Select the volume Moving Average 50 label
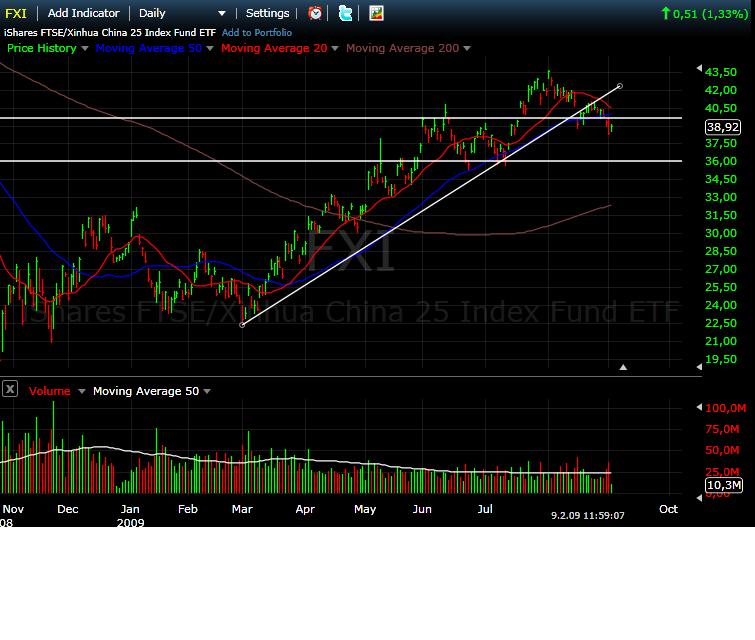The height and width of the screenshot is (640, 755). pos(146,391)
